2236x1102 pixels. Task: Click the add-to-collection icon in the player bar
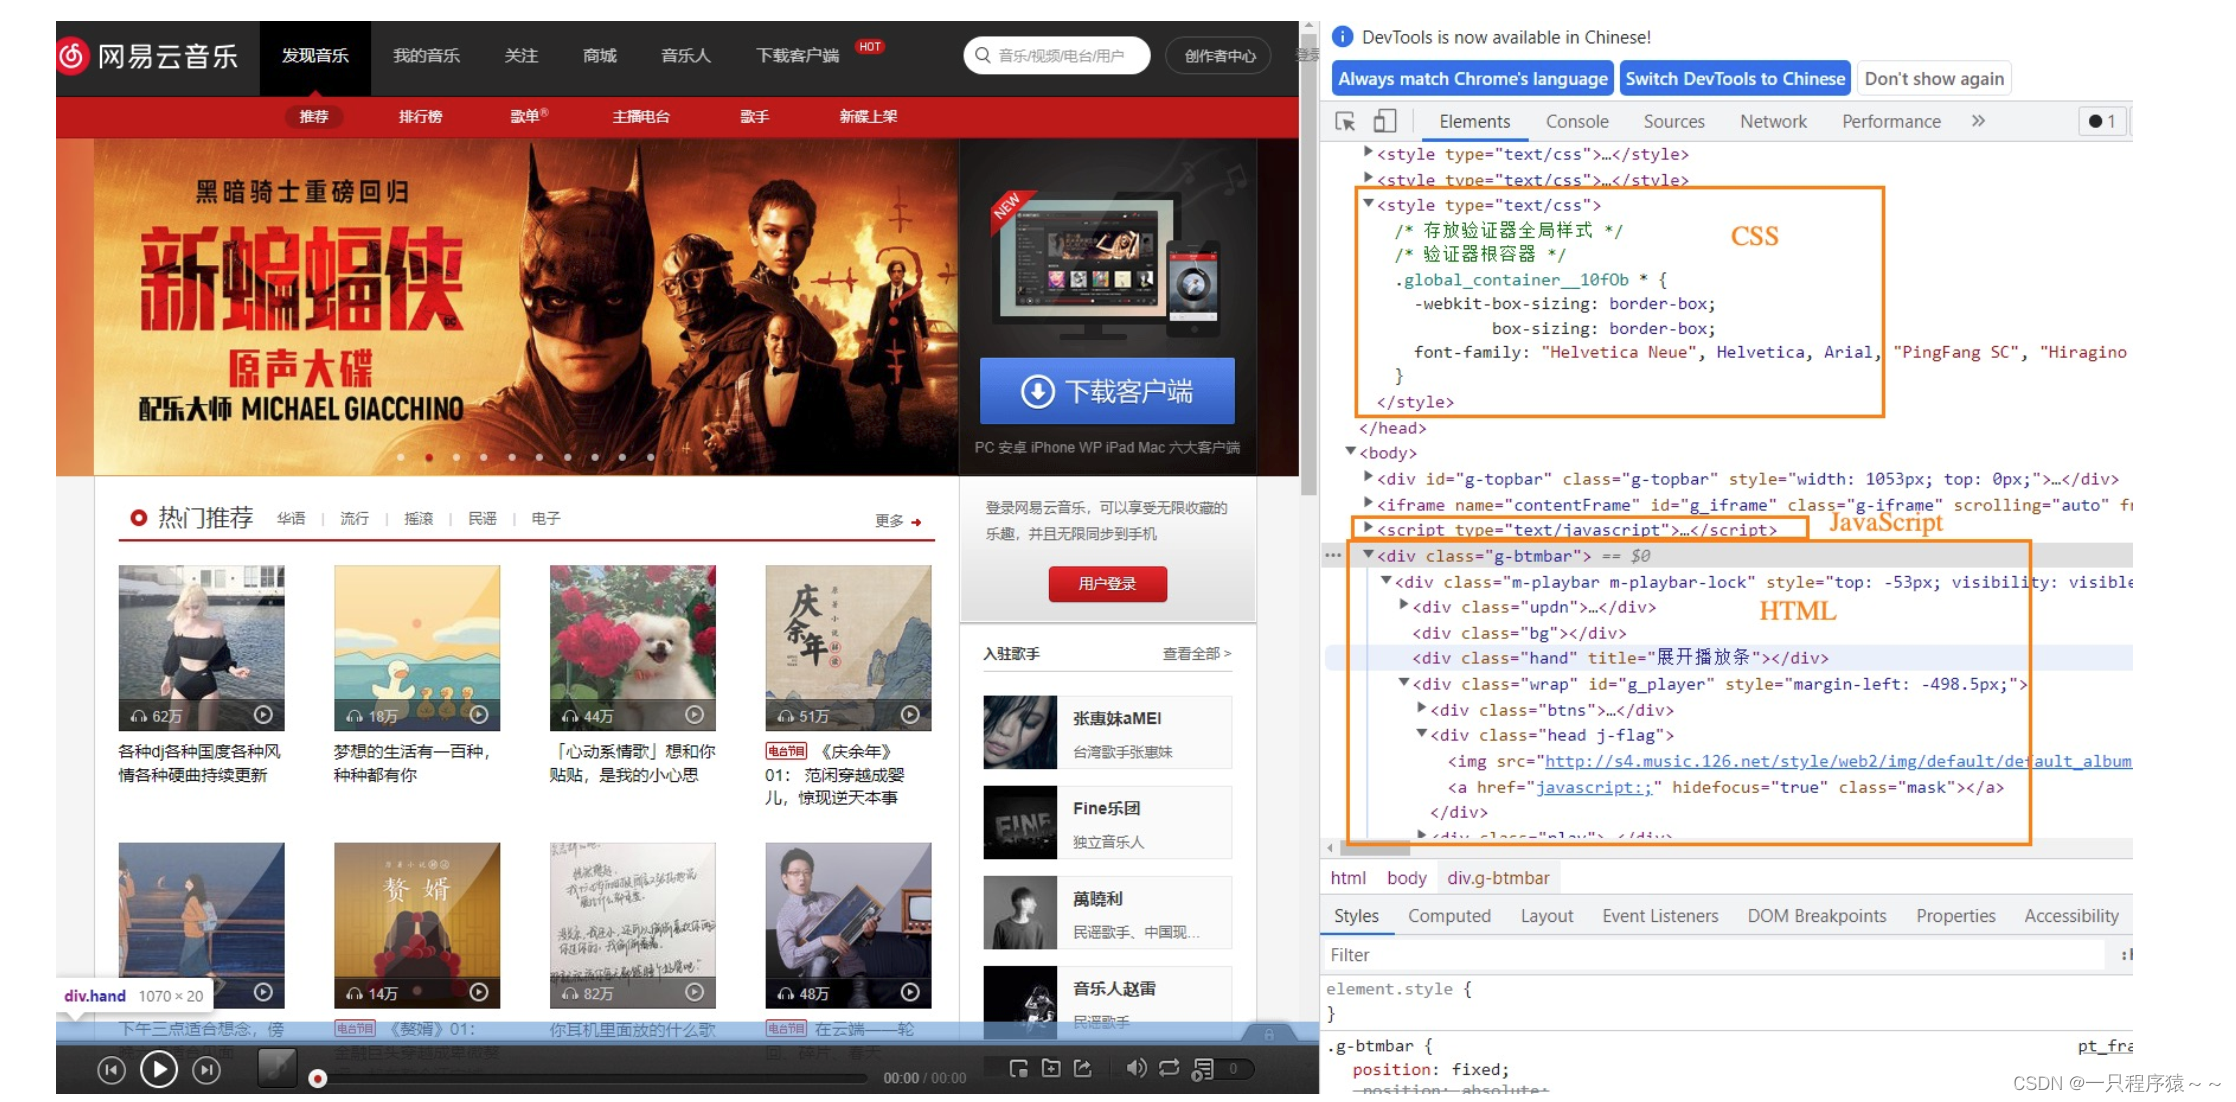point(1051,1068)
